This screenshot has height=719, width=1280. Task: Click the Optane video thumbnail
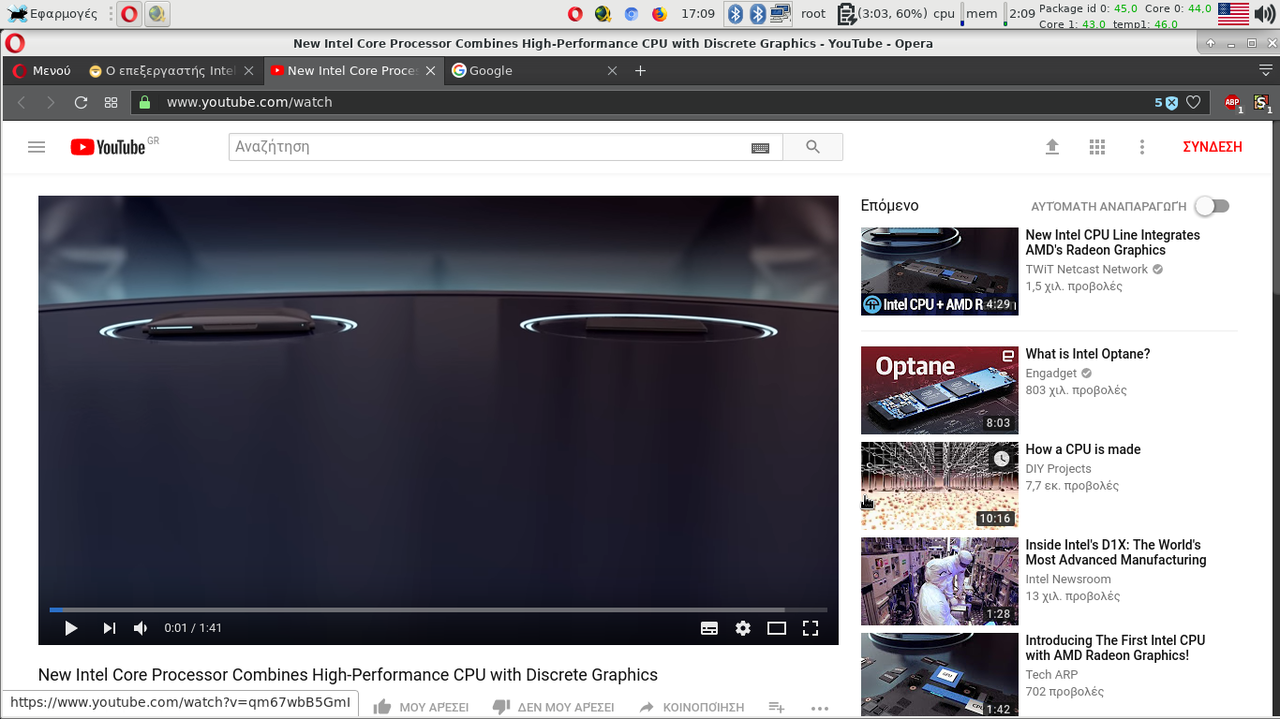coord(939,390)
